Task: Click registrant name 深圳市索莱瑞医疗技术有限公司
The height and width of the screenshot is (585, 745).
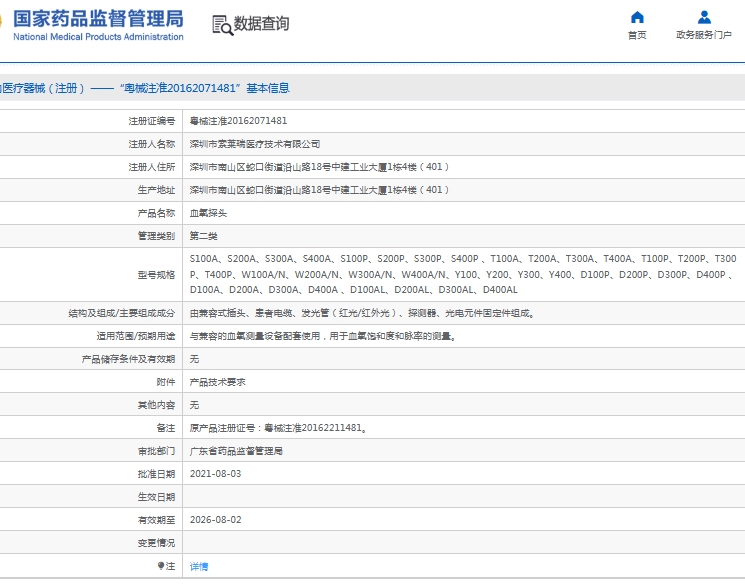Action: (255, 144)
